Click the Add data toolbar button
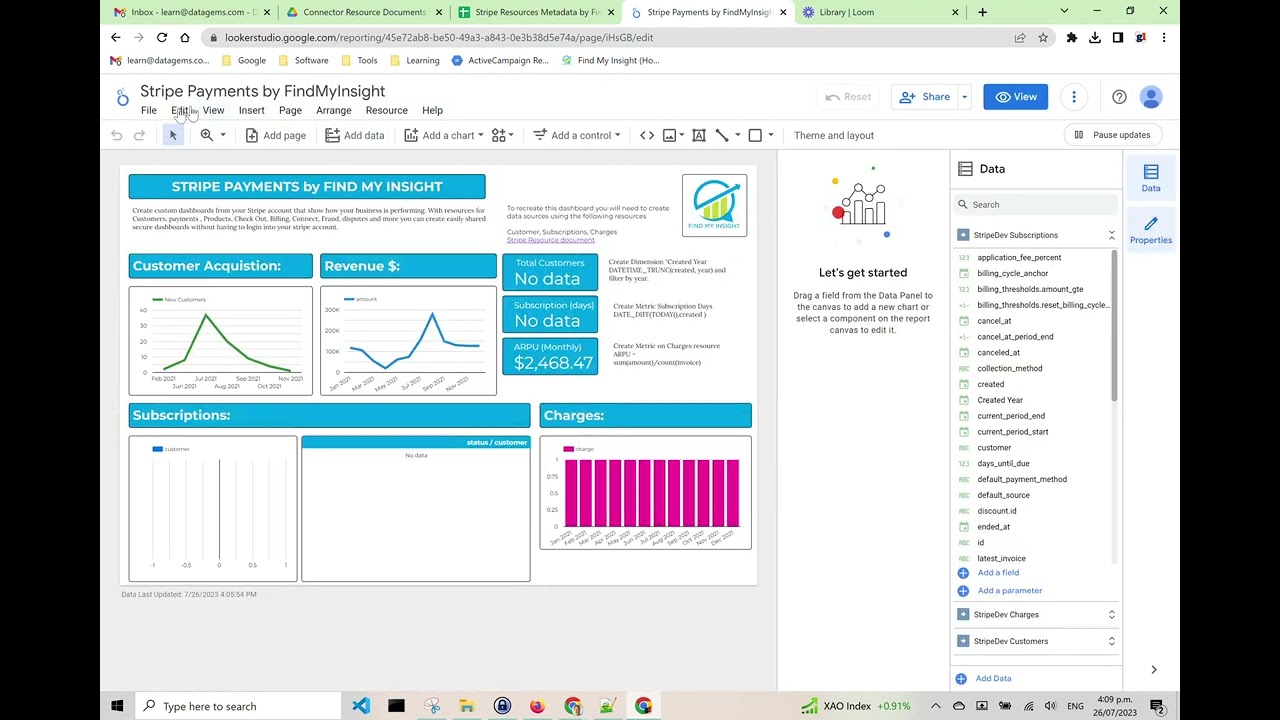This screenshot has width=1280, height=720. pyautogui.click(x=355, y=135)
